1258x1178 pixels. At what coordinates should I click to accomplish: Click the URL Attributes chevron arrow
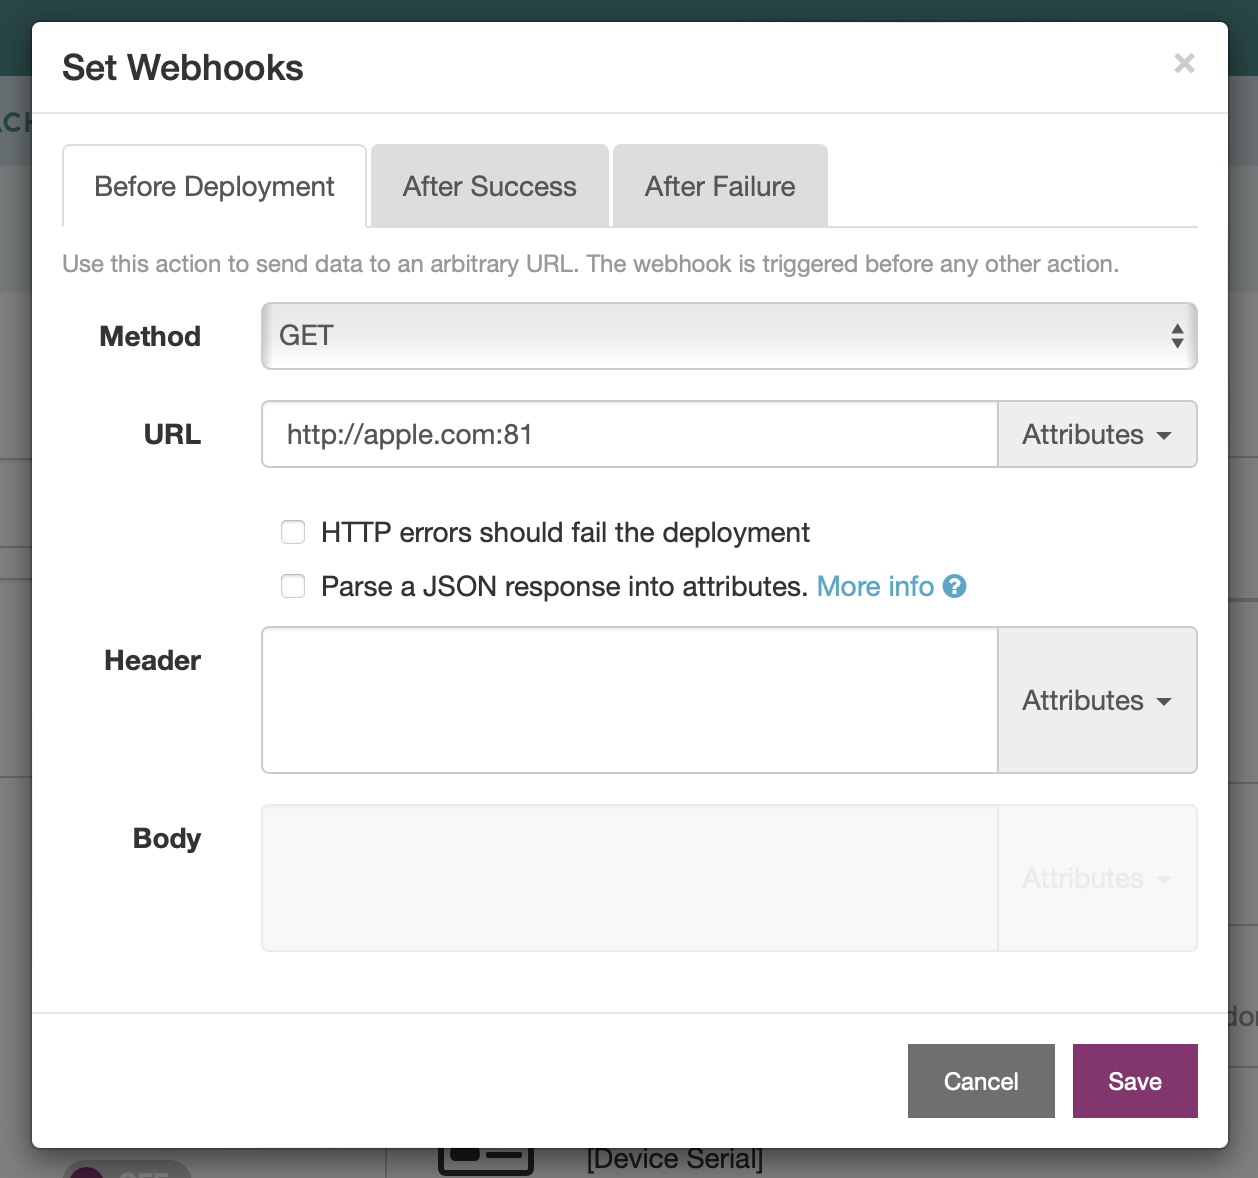(1164, 436)
